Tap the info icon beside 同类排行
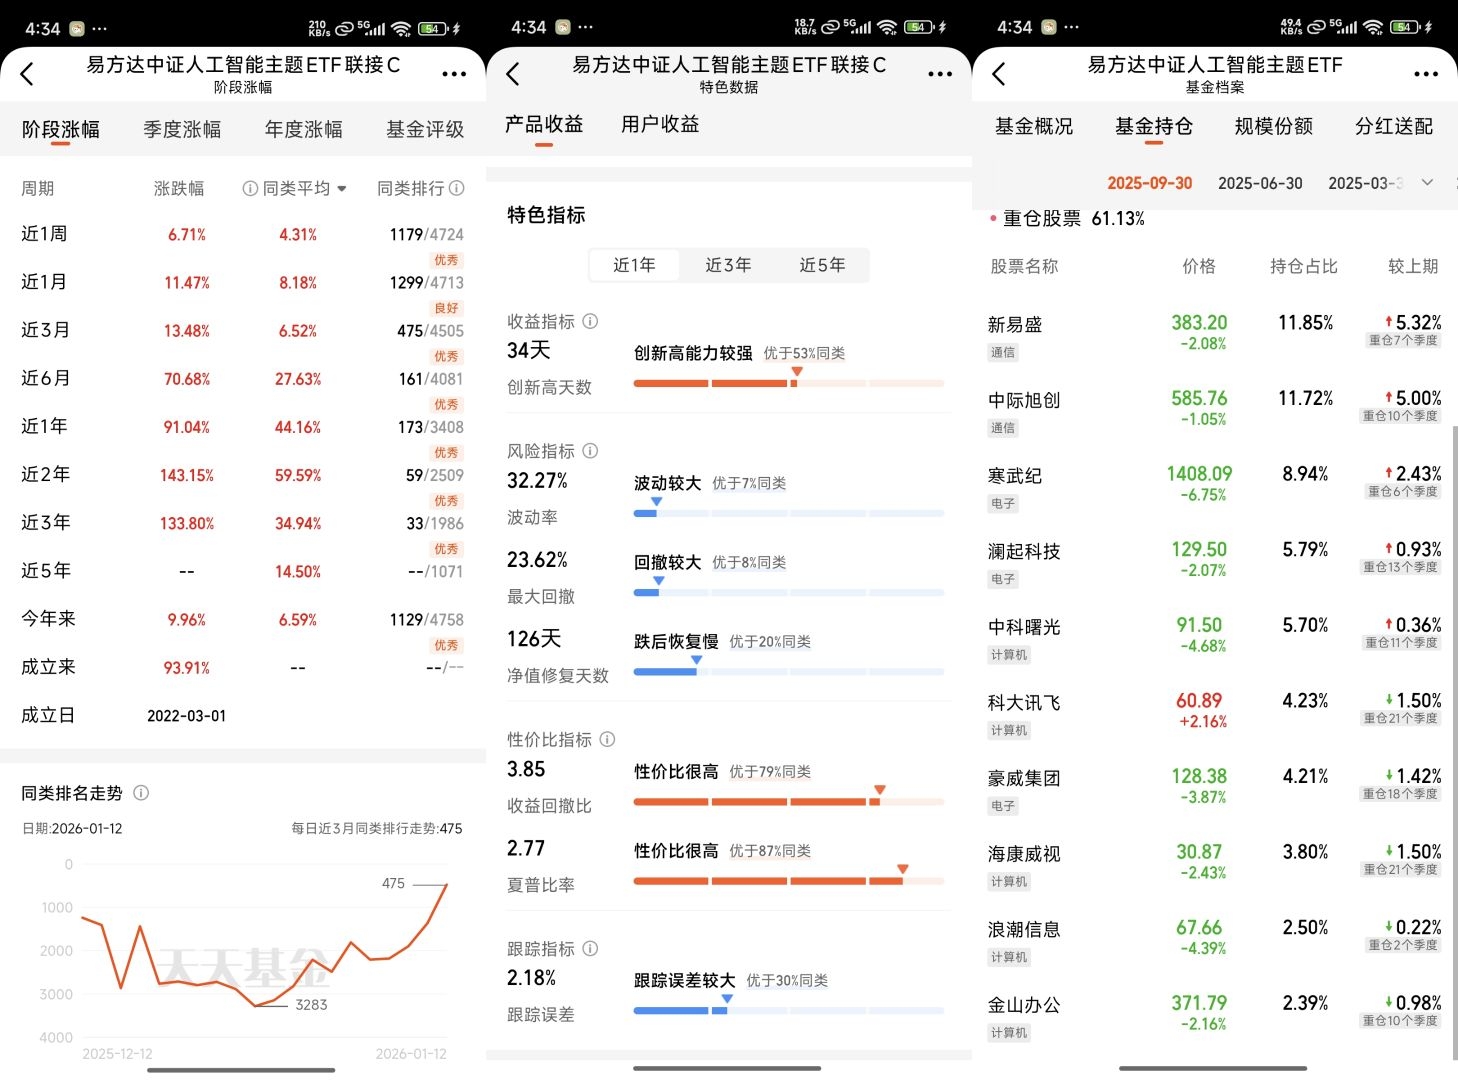The width and height of the screenshot is (1458, 1080). tap(457, 188)
